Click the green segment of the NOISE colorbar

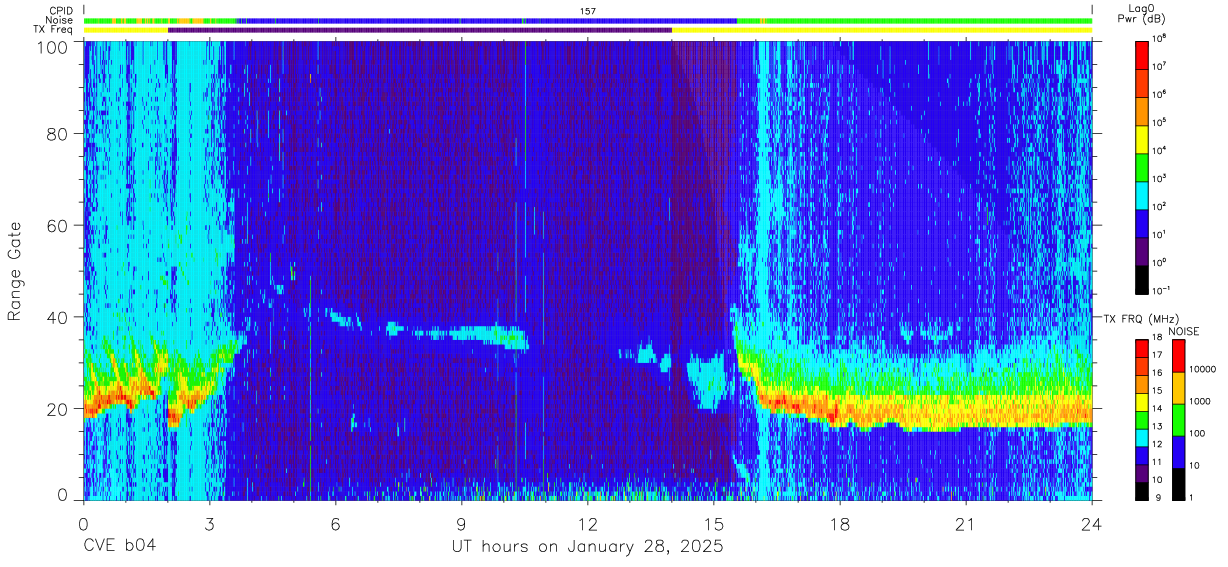click(1179, 419)
